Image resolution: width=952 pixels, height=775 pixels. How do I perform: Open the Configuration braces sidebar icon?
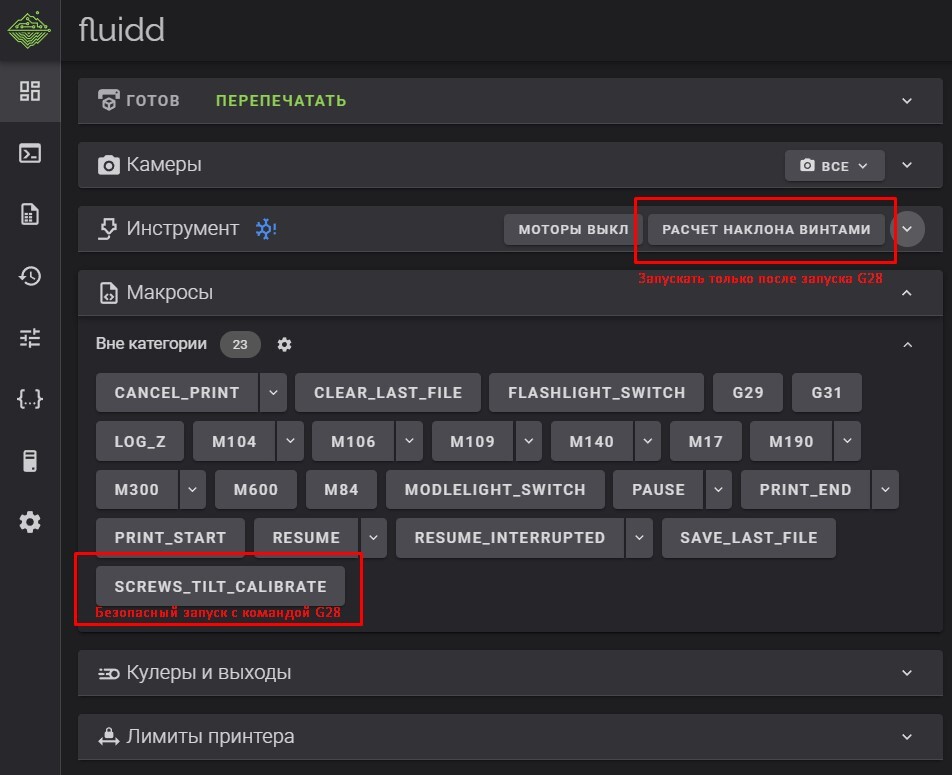click(30, 399)
